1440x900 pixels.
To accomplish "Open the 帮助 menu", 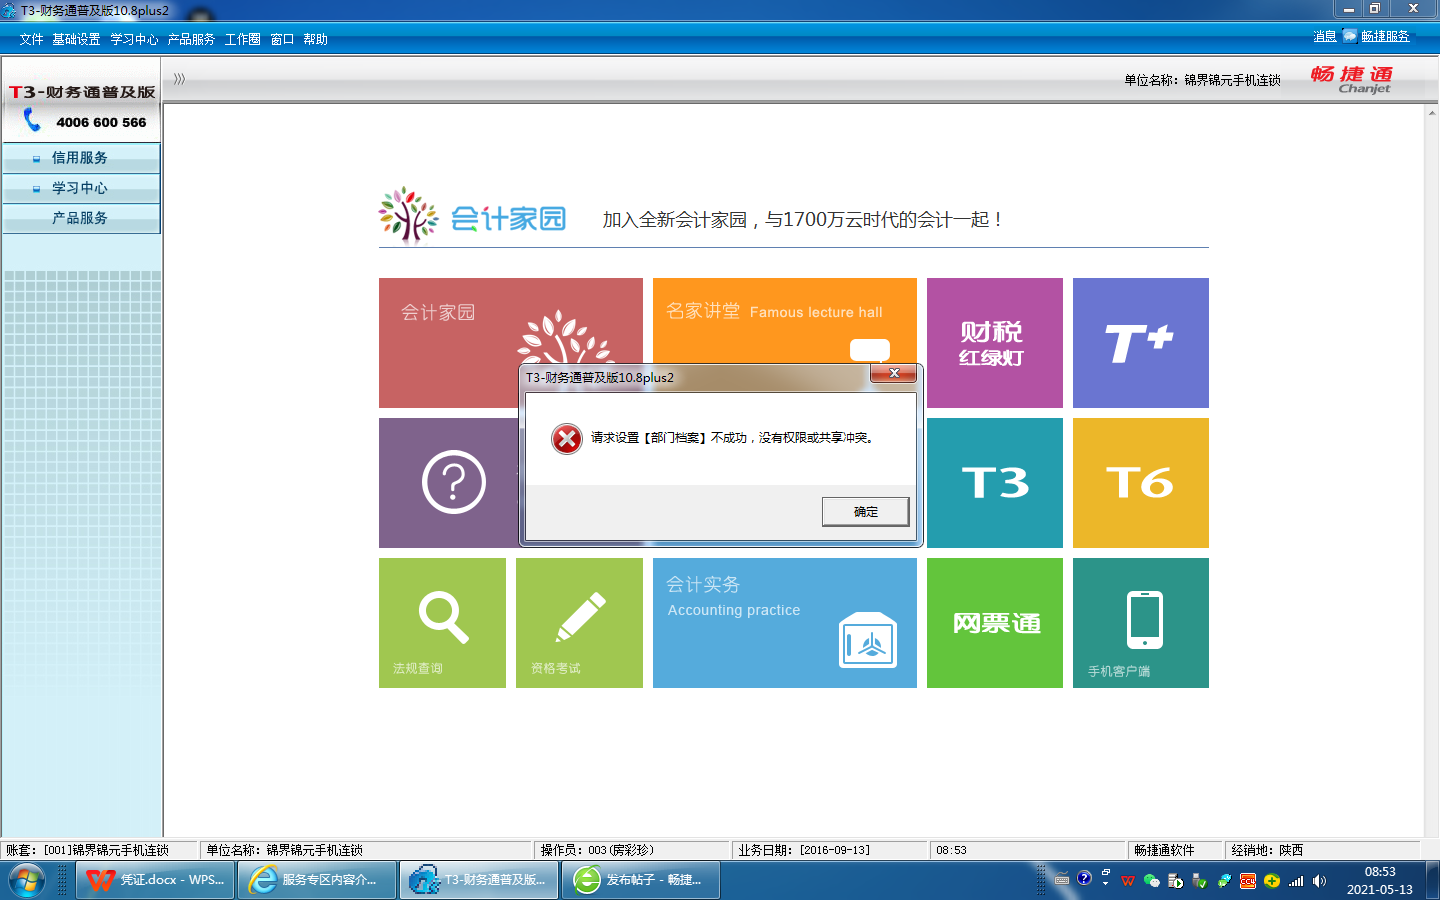I will coord(315,39).
